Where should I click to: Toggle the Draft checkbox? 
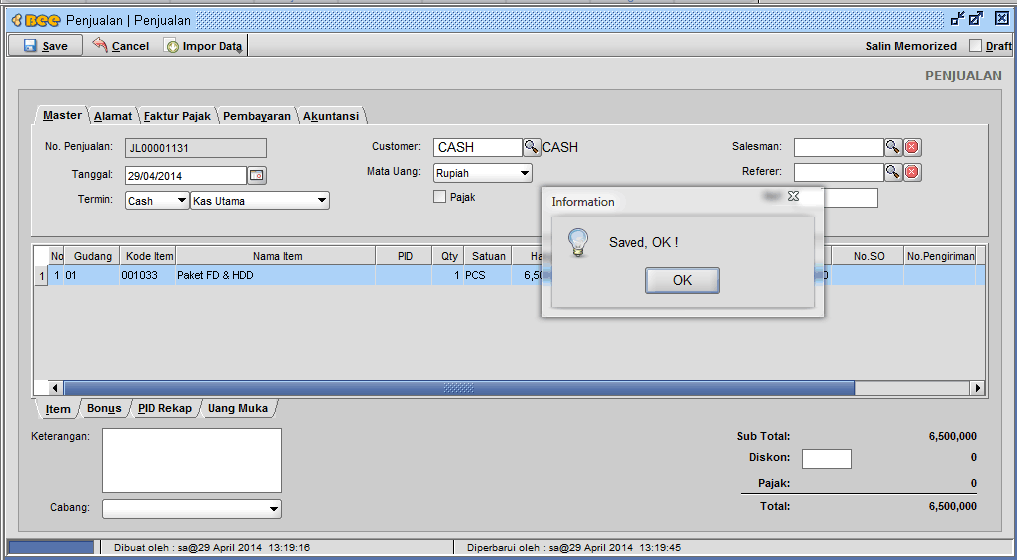[976, 46]
